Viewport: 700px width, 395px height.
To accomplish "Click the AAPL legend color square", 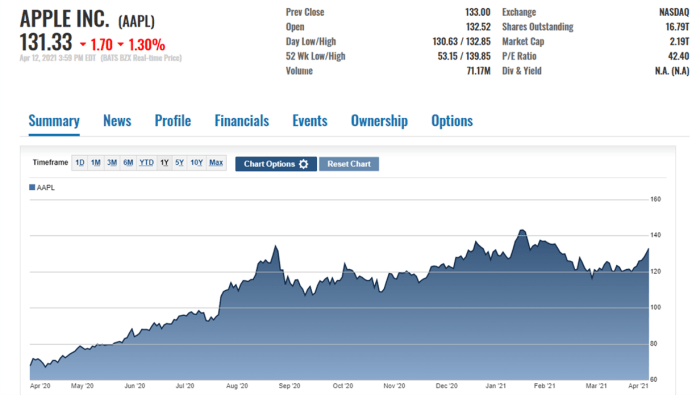I will tap(32, 187).
